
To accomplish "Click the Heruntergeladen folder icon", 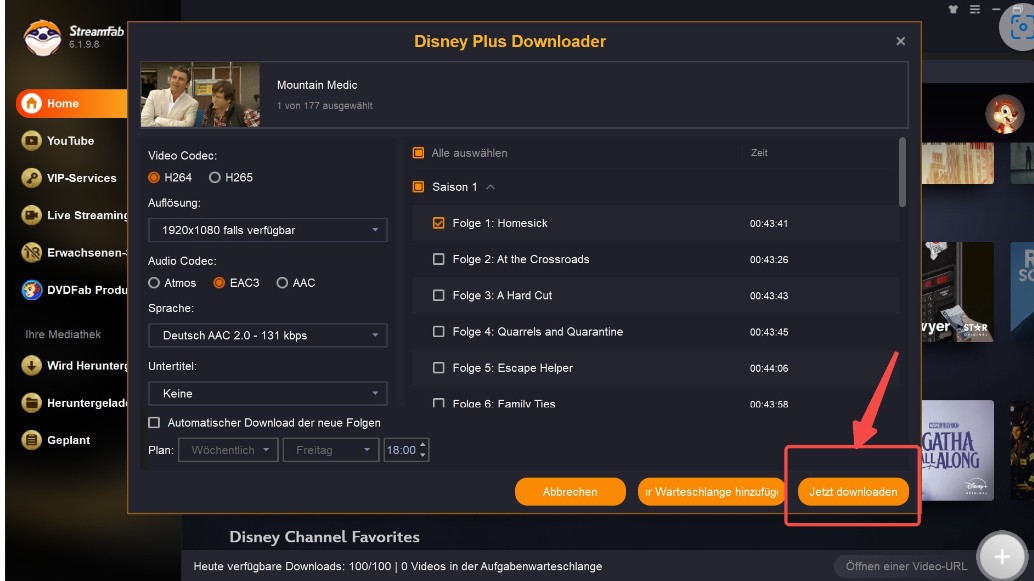I will pyautogui.click(x=31, y=402).
